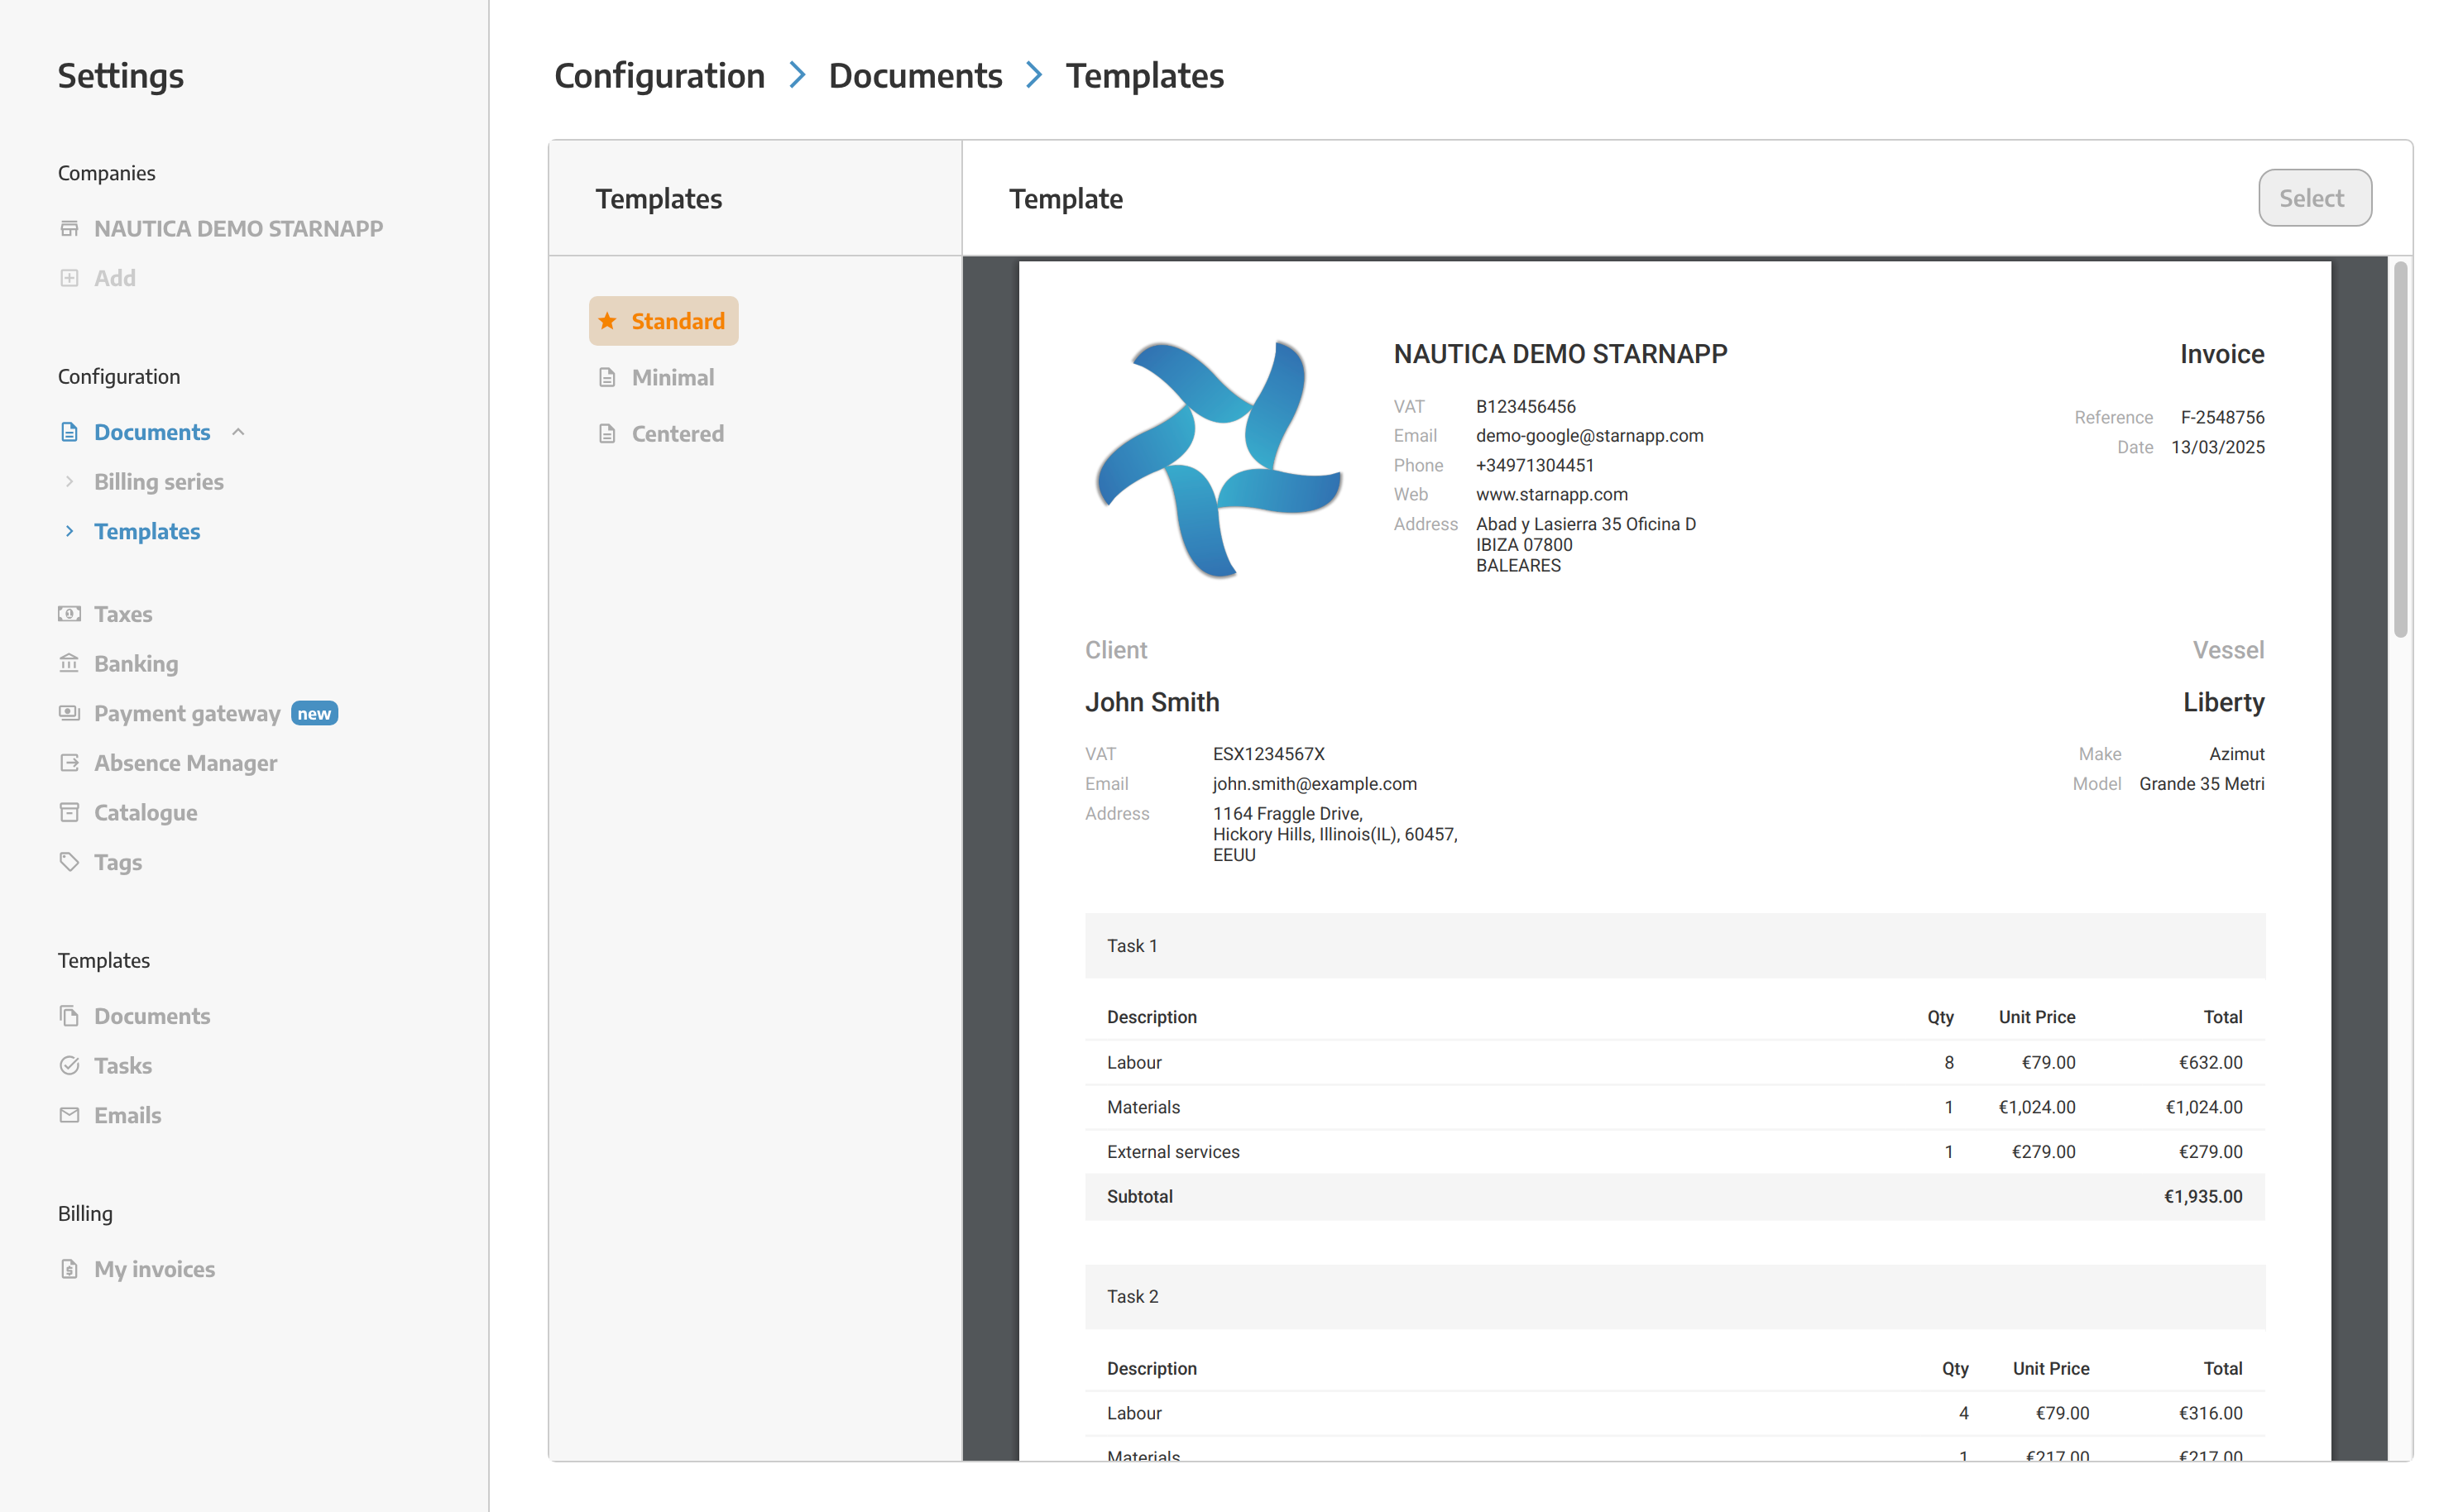Viewport: 2463px width, 1512px height.
Task: Choose the Minimal template
Action: (x=673, y=378)
